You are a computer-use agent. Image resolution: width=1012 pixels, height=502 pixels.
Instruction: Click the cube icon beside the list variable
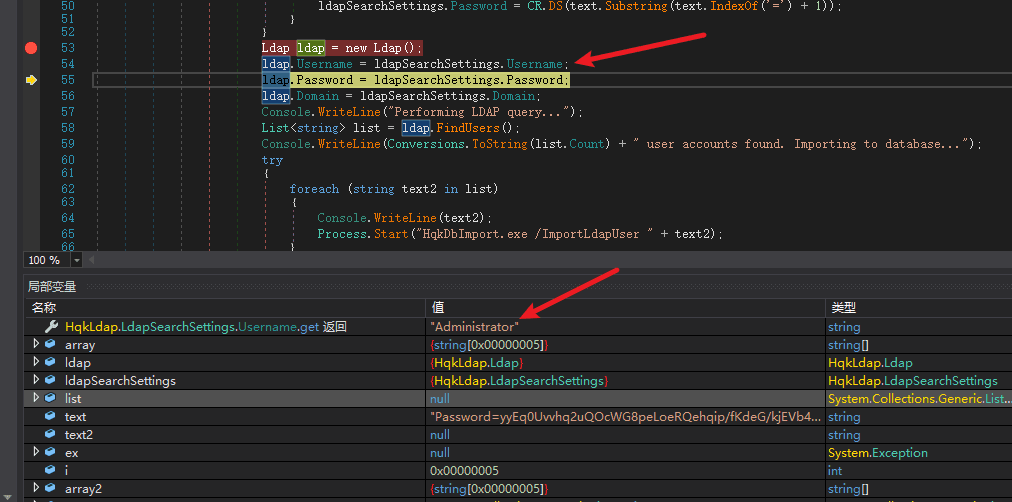click(x=51, y=399)
